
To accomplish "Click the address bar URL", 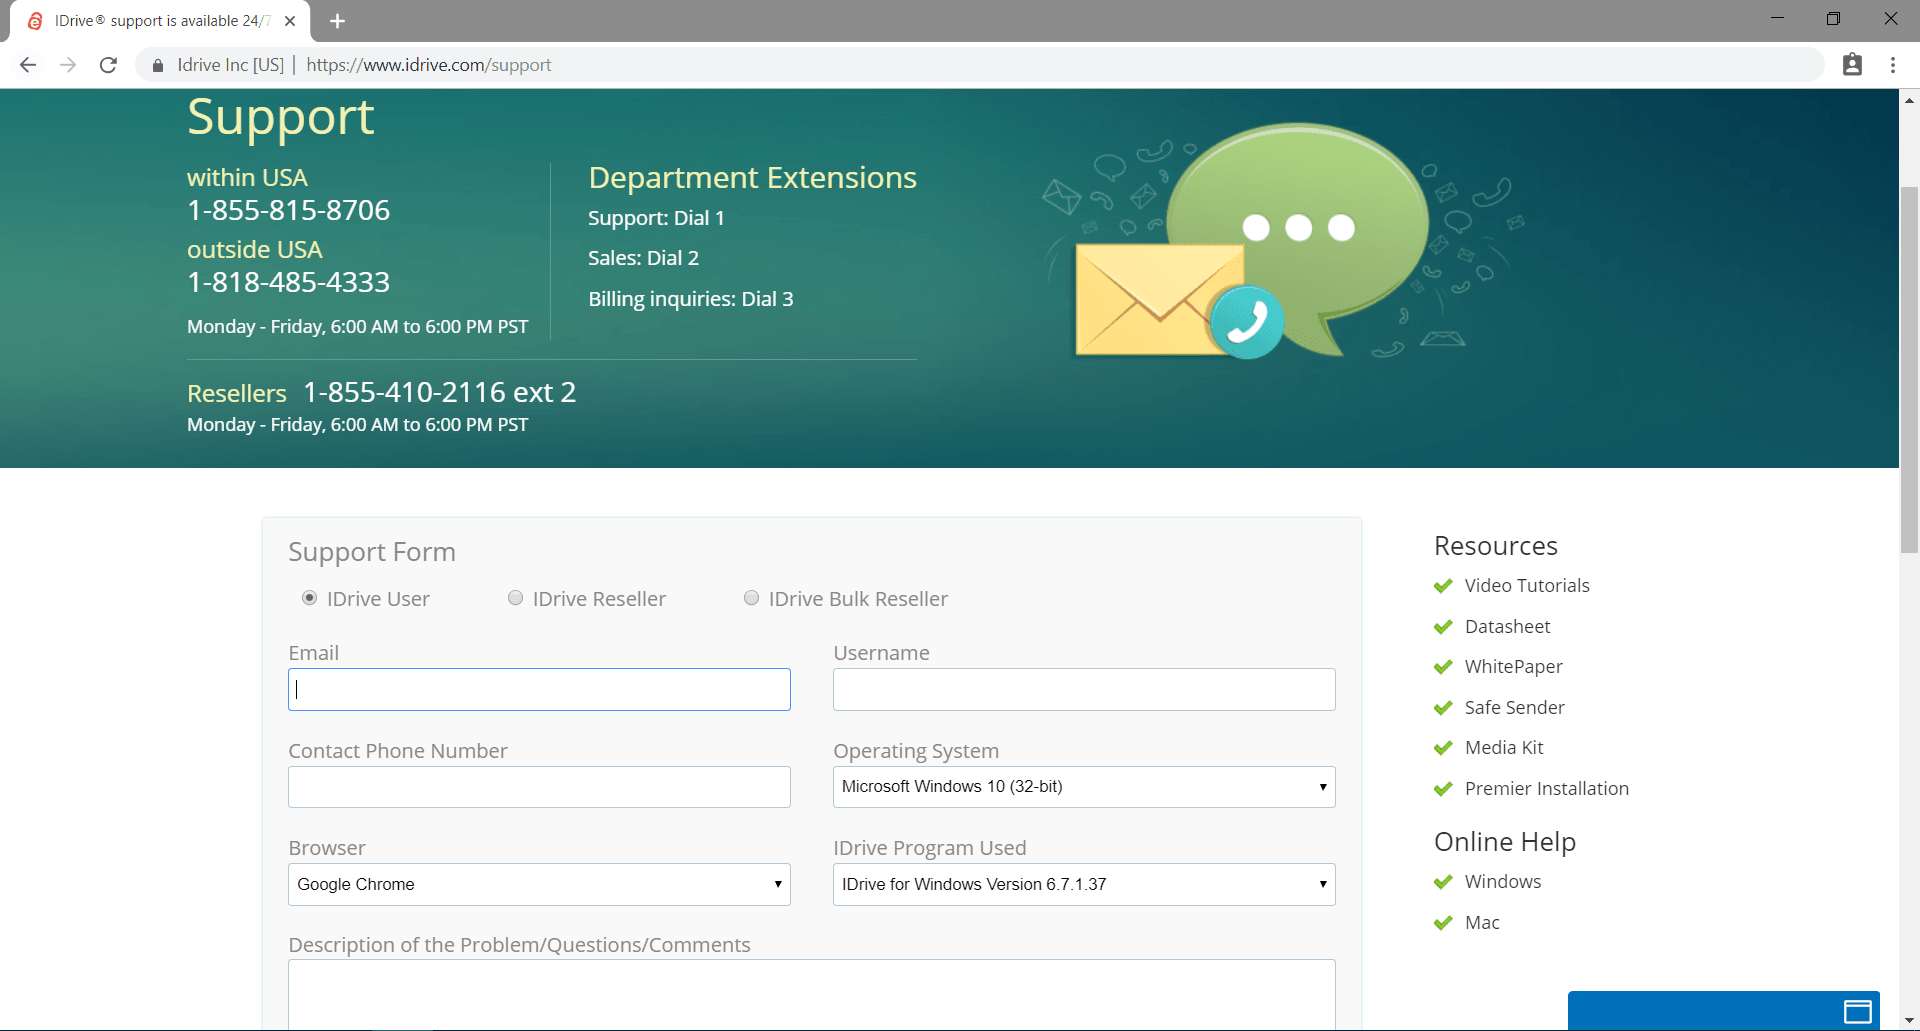I will 428,65.
